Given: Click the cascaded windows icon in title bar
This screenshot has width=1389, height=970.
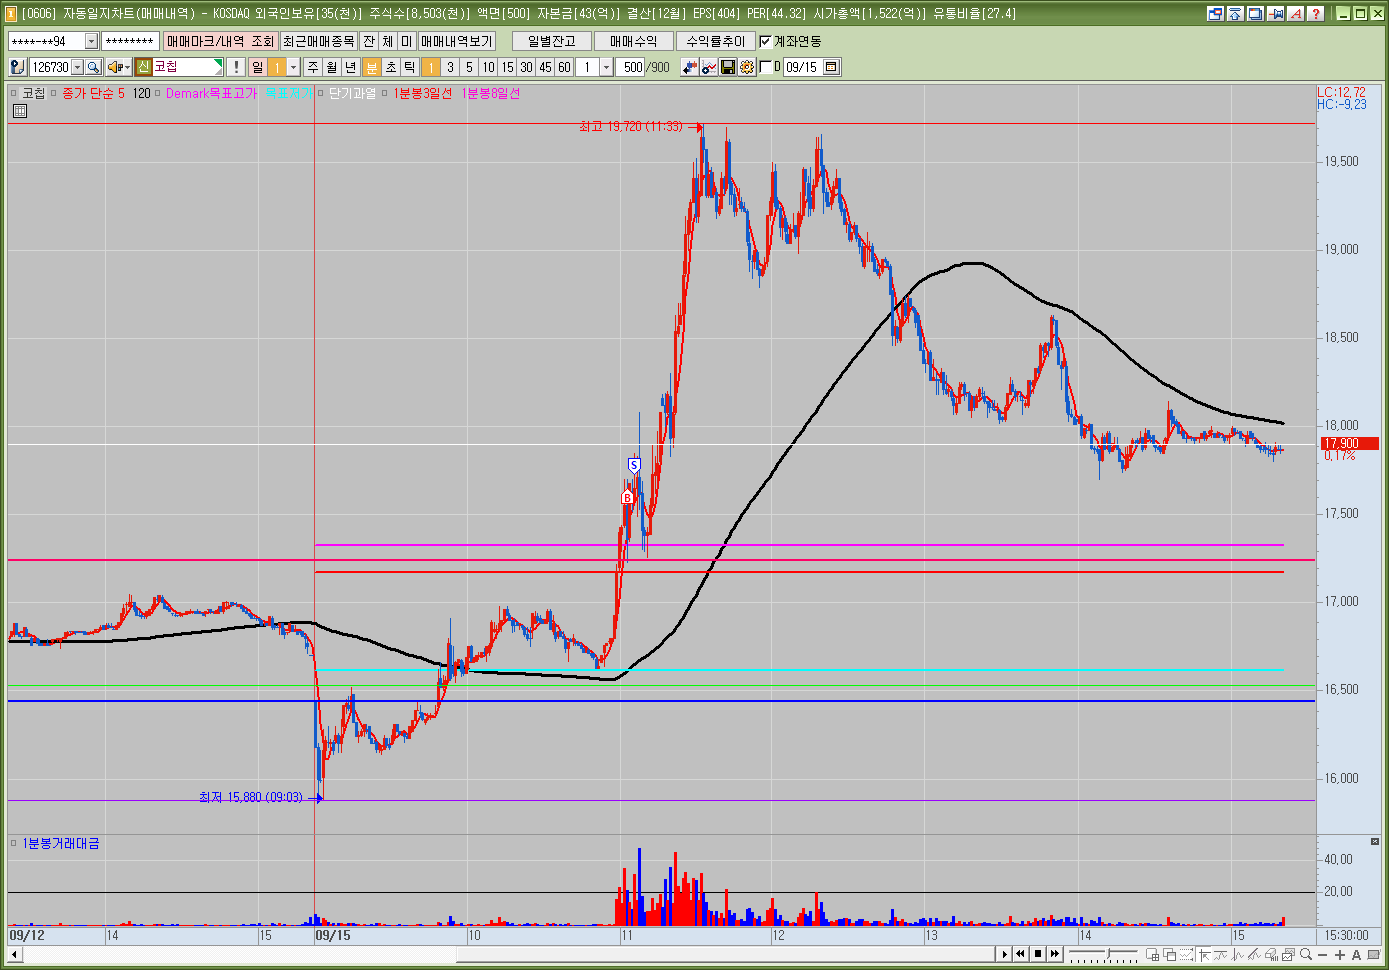Looking at the screenshot, I should point(1256,13).
